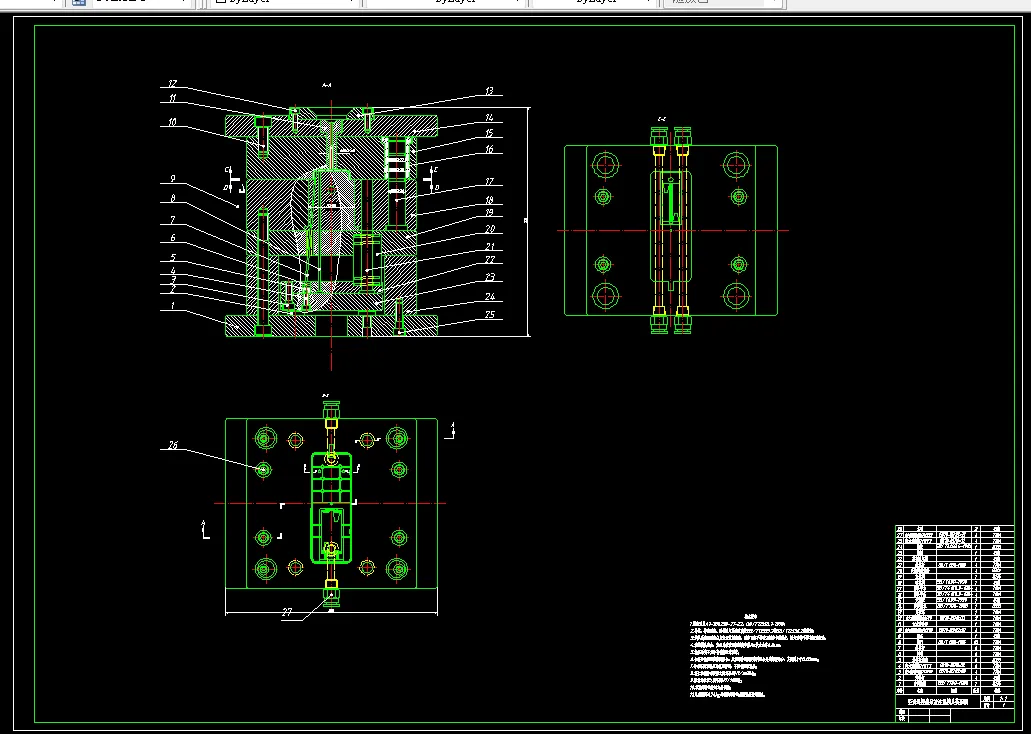Open the lineweight ByLayer dropdown

point(594,2)
